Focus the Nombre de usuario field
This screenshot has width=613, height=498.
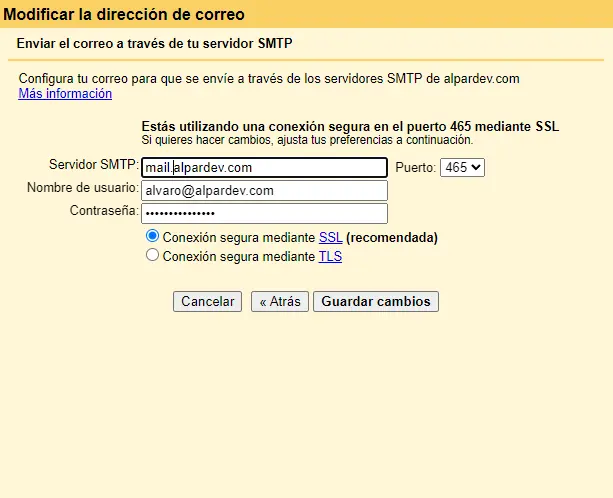[264, 191]
